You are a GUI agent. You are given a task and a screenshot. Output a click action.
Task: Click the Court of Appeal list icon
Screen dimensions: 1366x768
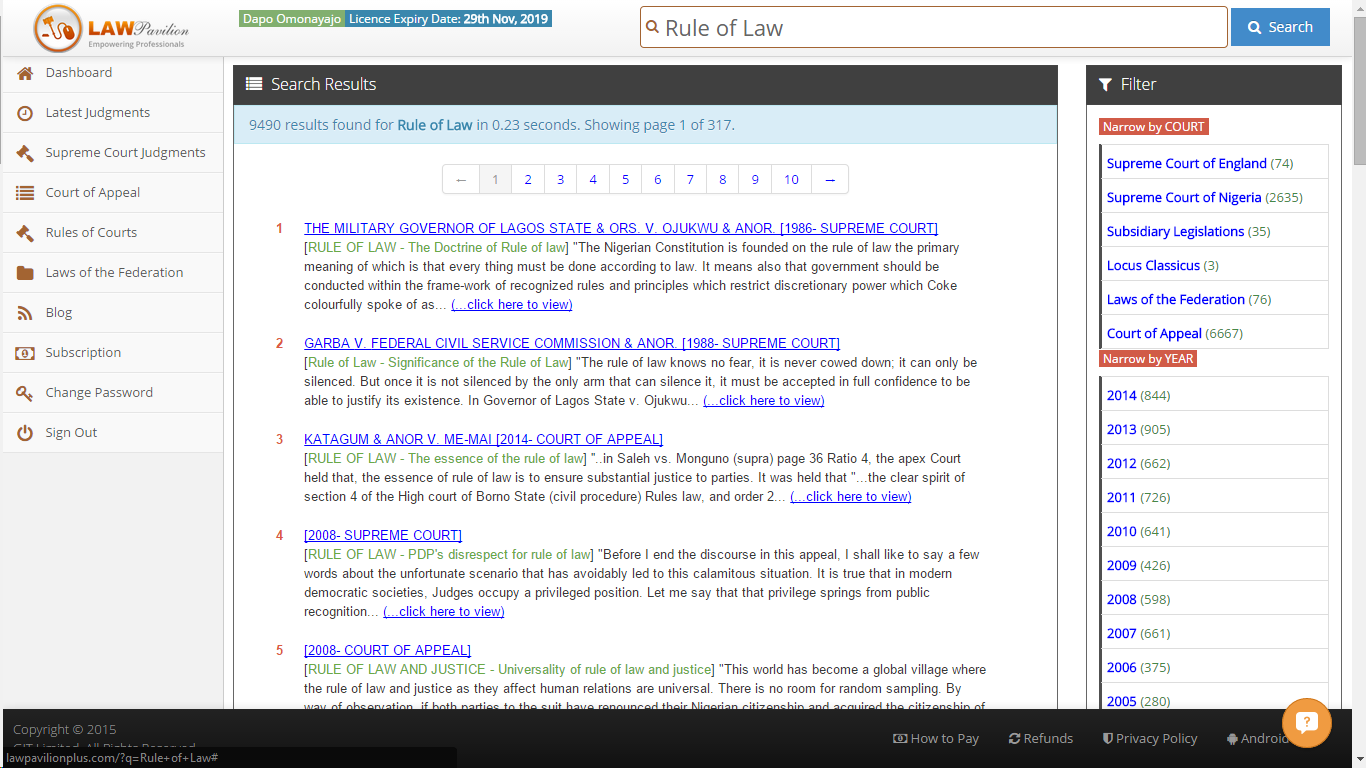[25, 193]
